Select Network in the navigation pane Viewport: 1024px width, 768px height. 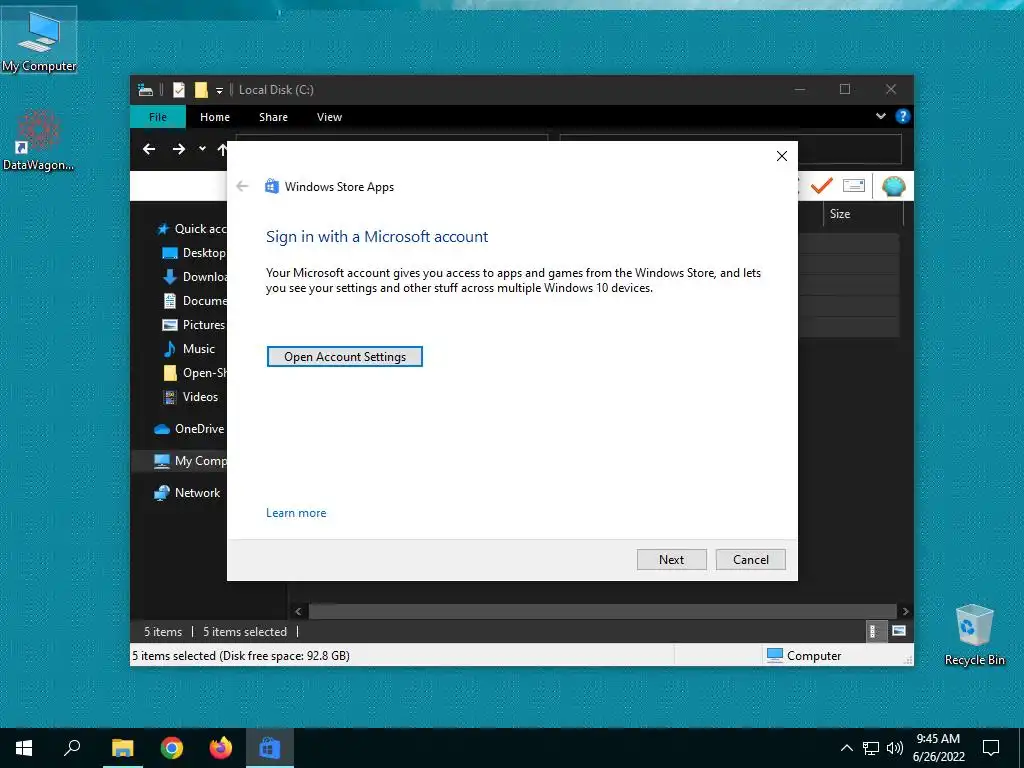(187, 493)
